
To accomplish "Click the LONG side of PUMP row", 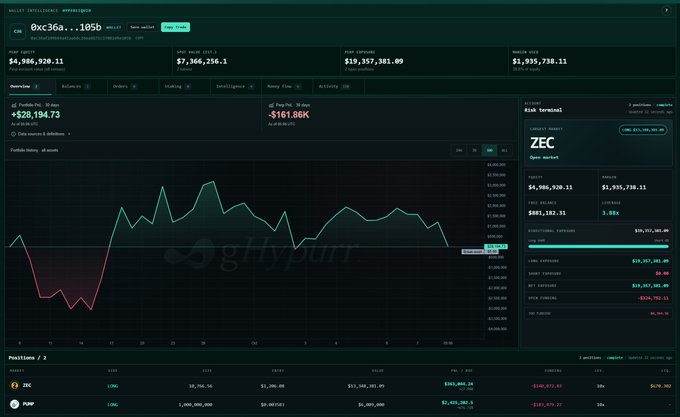I will point(112,404).
